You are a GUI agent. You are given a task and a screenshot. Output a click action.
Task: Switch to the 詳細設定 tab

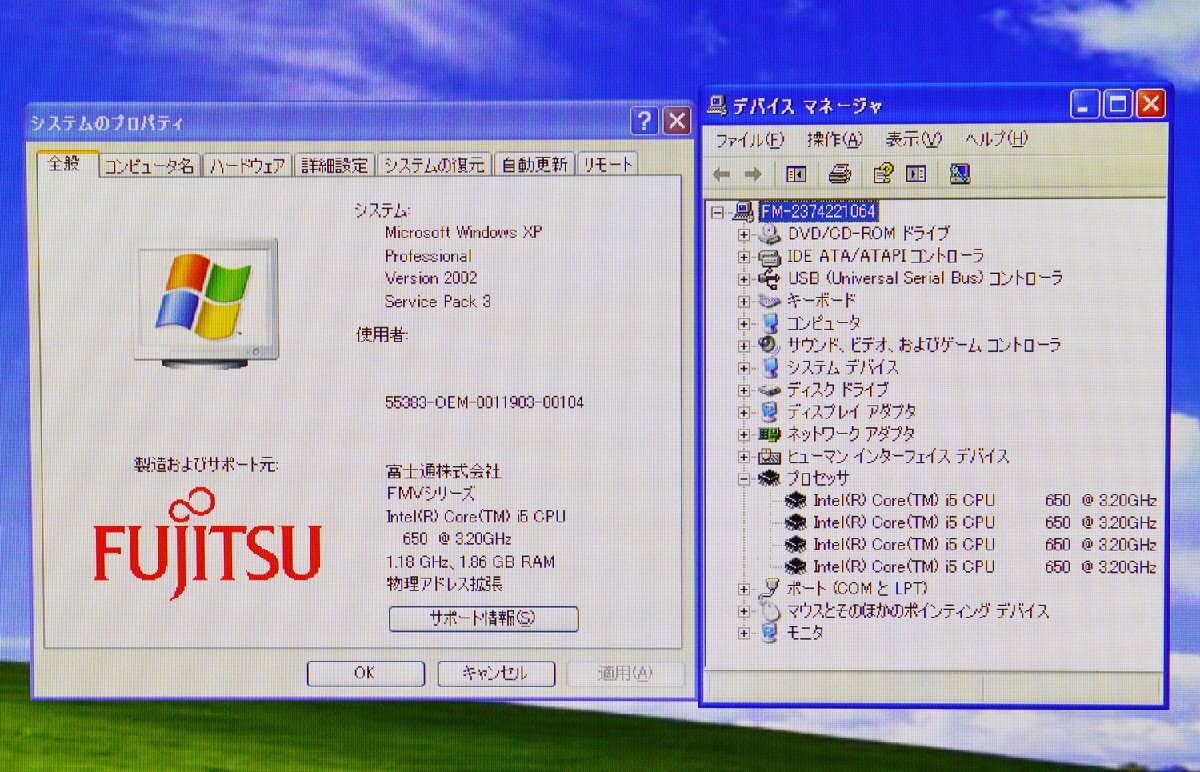tap(335, 166)
